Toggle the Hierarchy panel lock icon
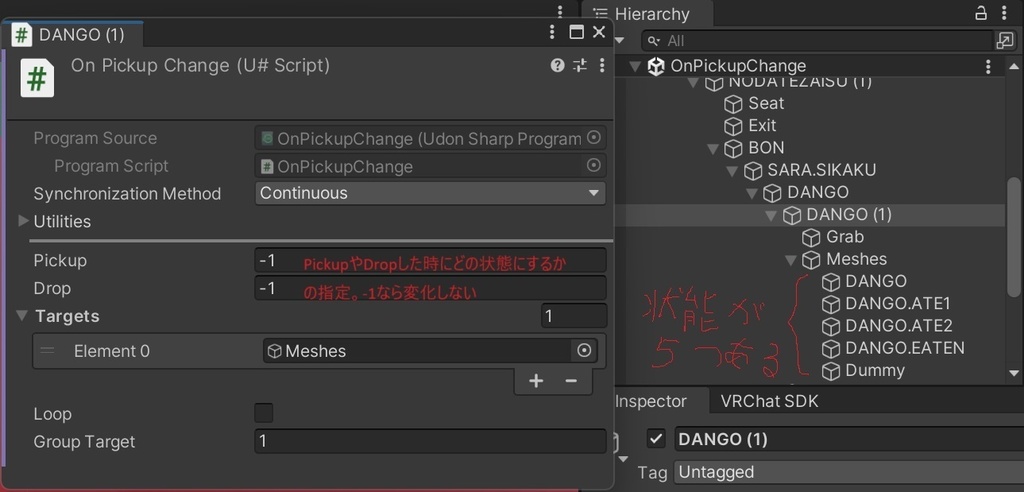The height and width of the screenshot is (492, 1024). click(x=981, y=13)
